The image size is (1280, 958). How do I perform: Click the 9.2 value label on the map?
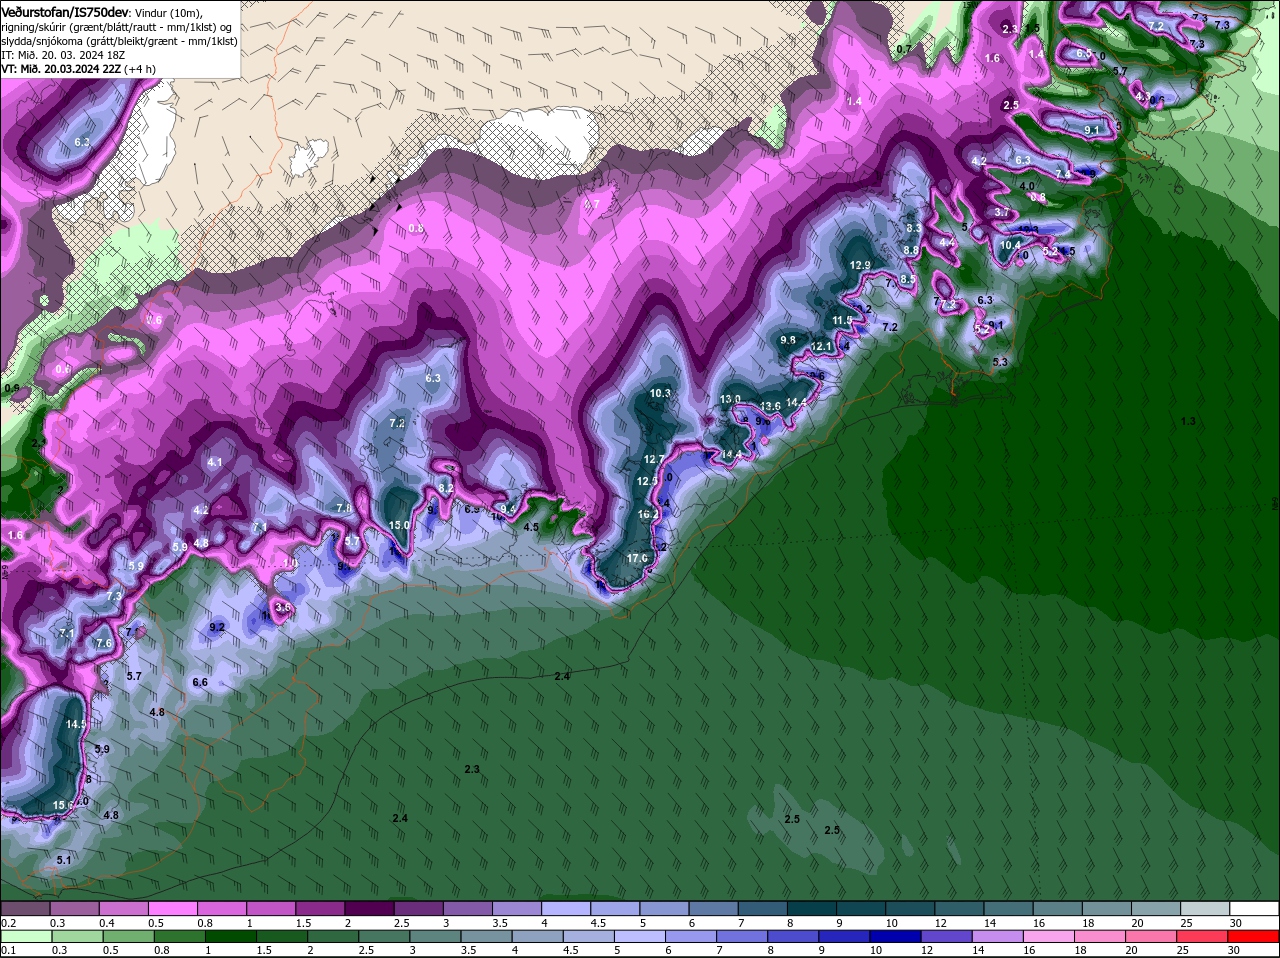[x=217, y=627]
